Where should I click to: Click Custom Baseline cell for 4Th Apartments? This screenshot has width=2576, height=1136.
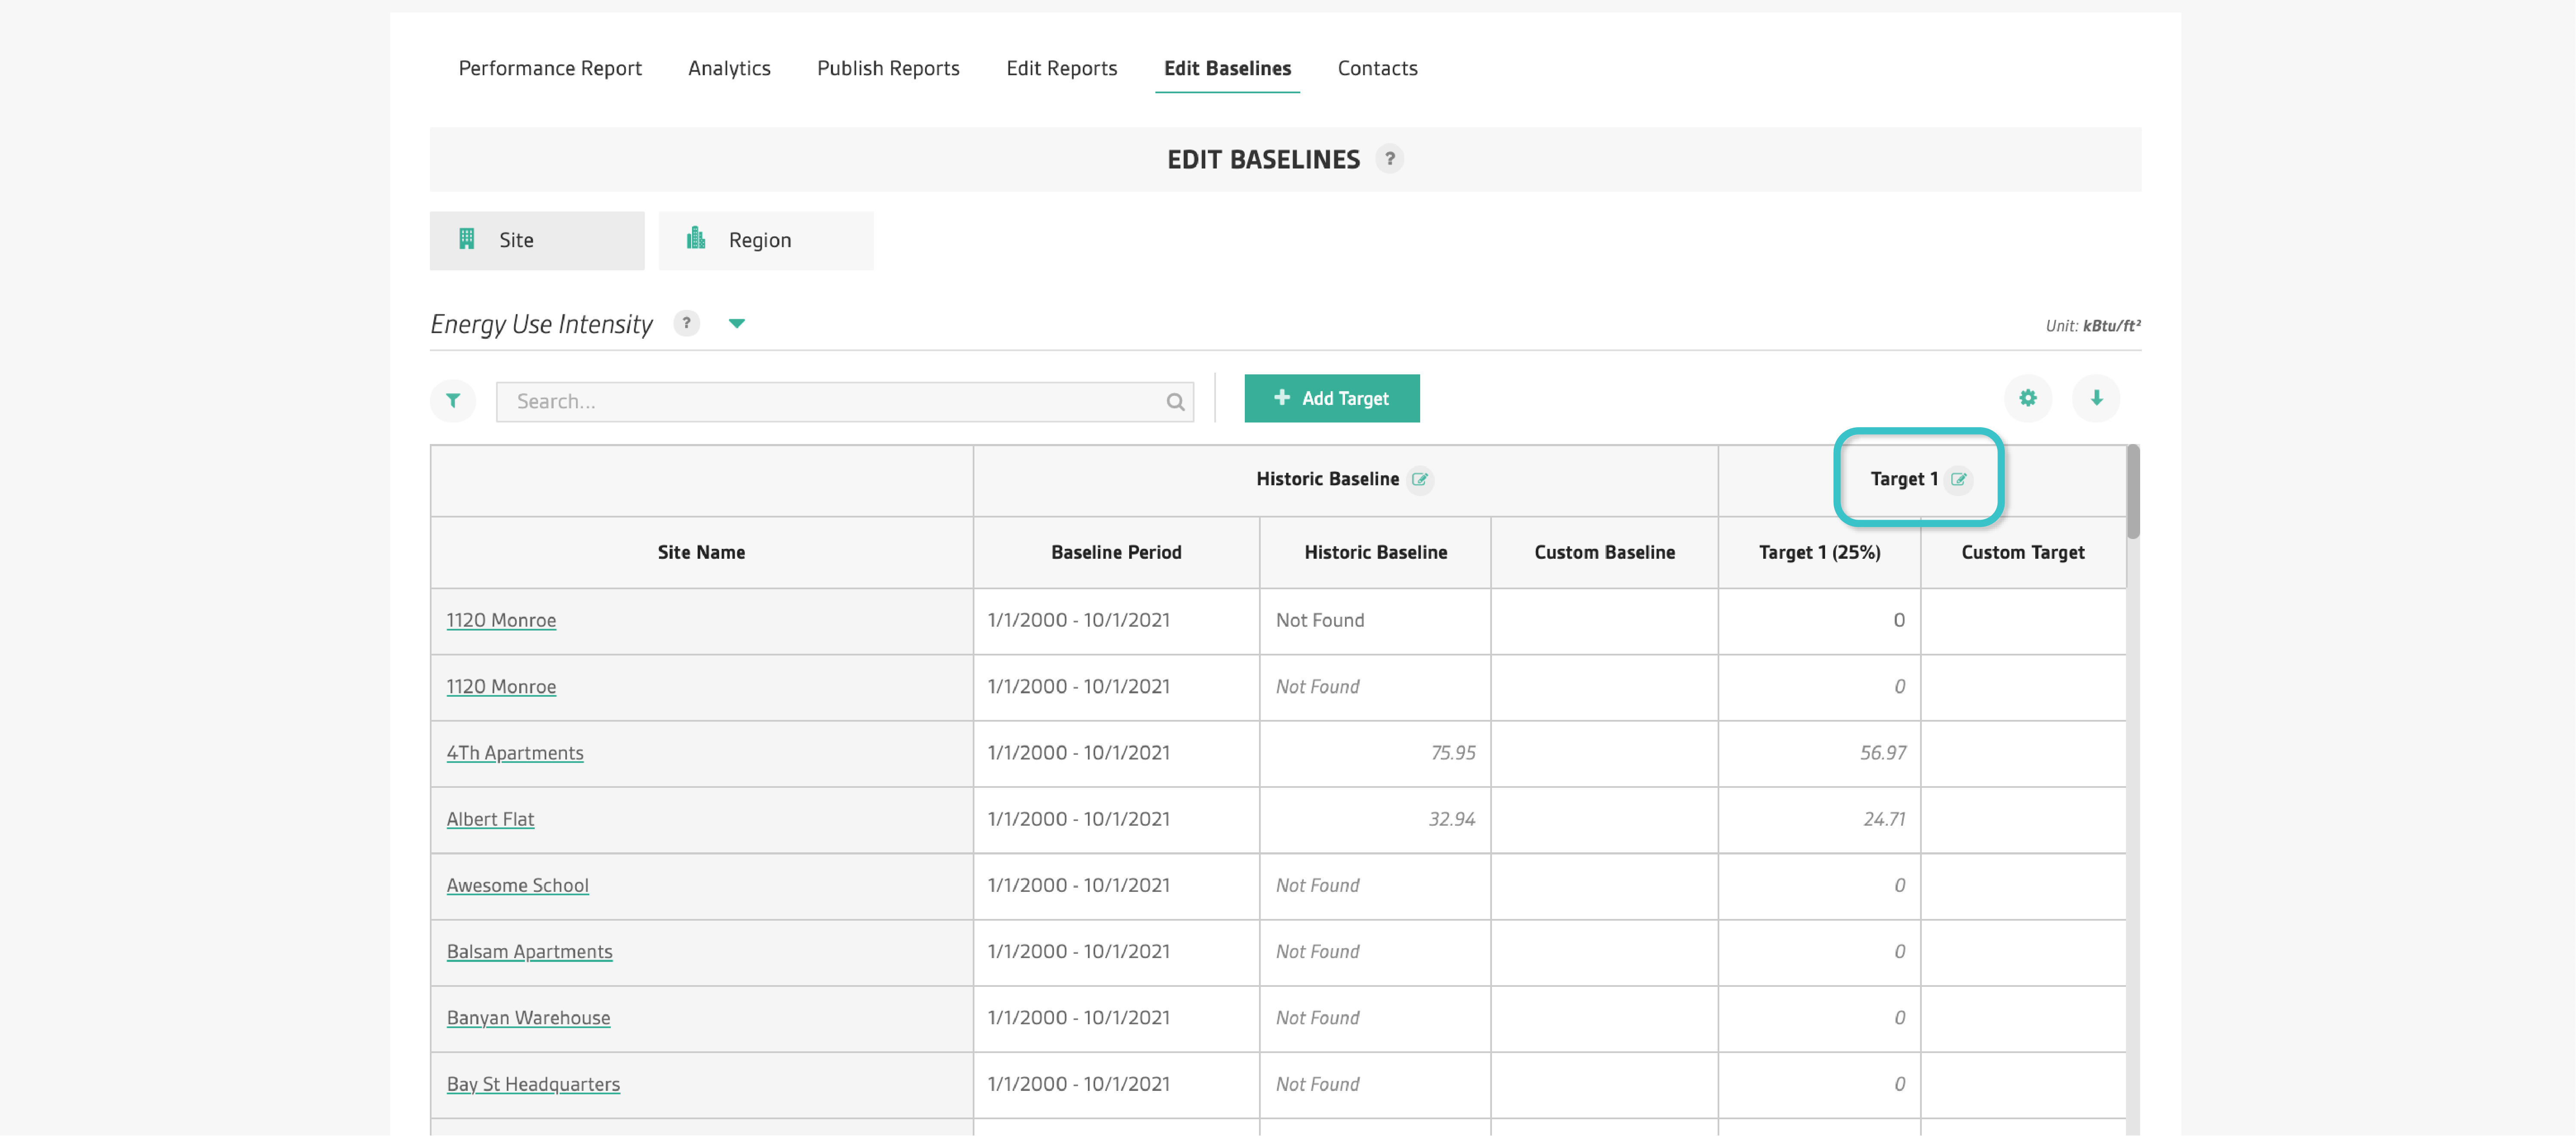pyautogui.click(x=1604, y=754)
